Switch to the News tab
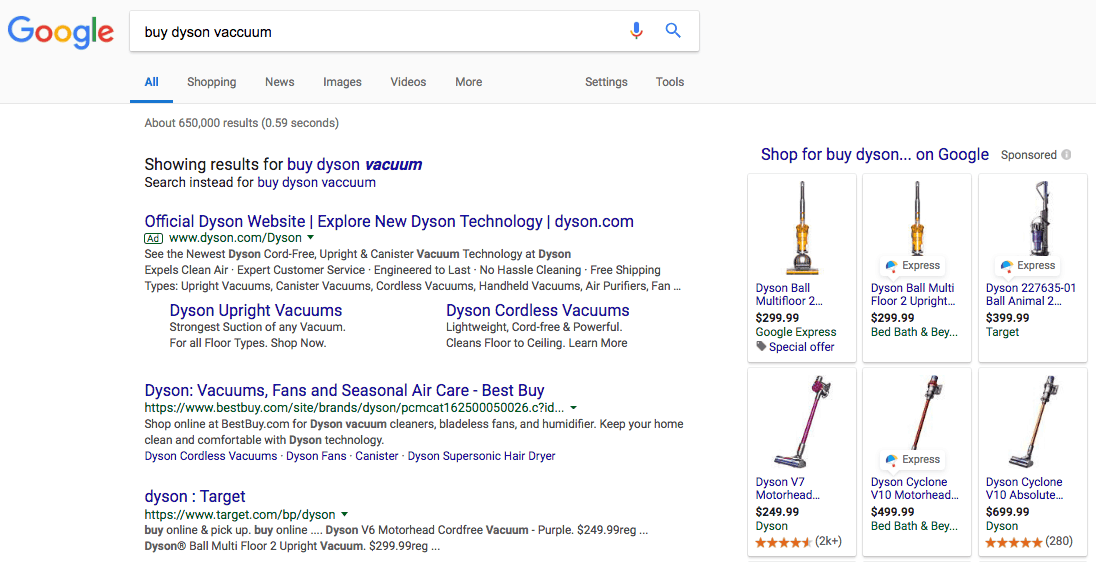Screen dimensions: 1096x562 point(280,82)
